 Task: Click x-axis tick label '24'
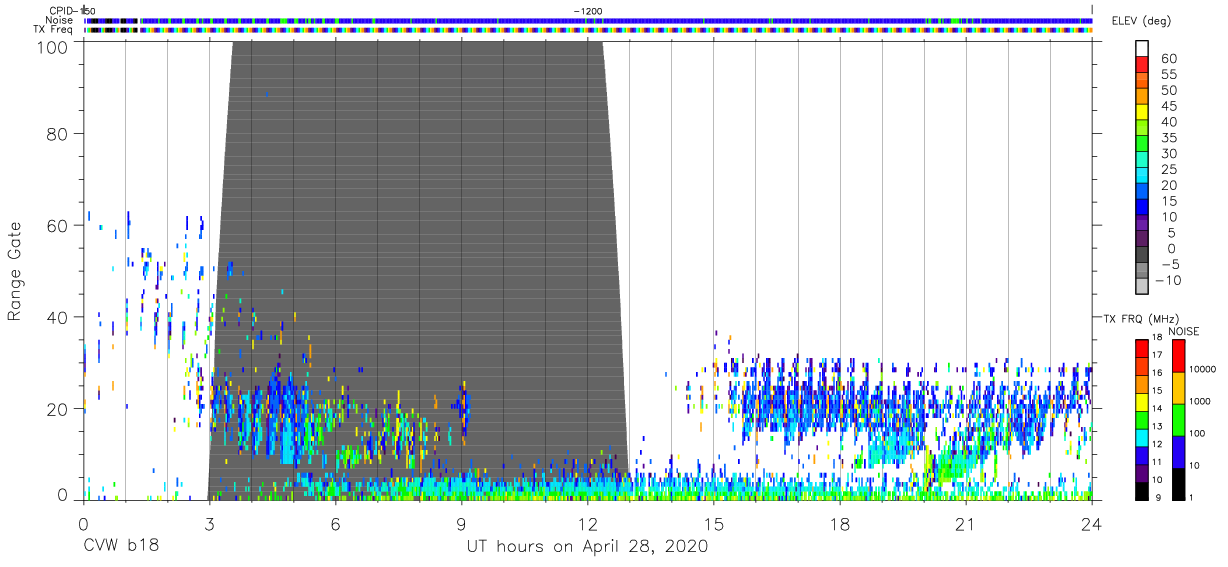pyautogui.click(x=1091, y=523)
